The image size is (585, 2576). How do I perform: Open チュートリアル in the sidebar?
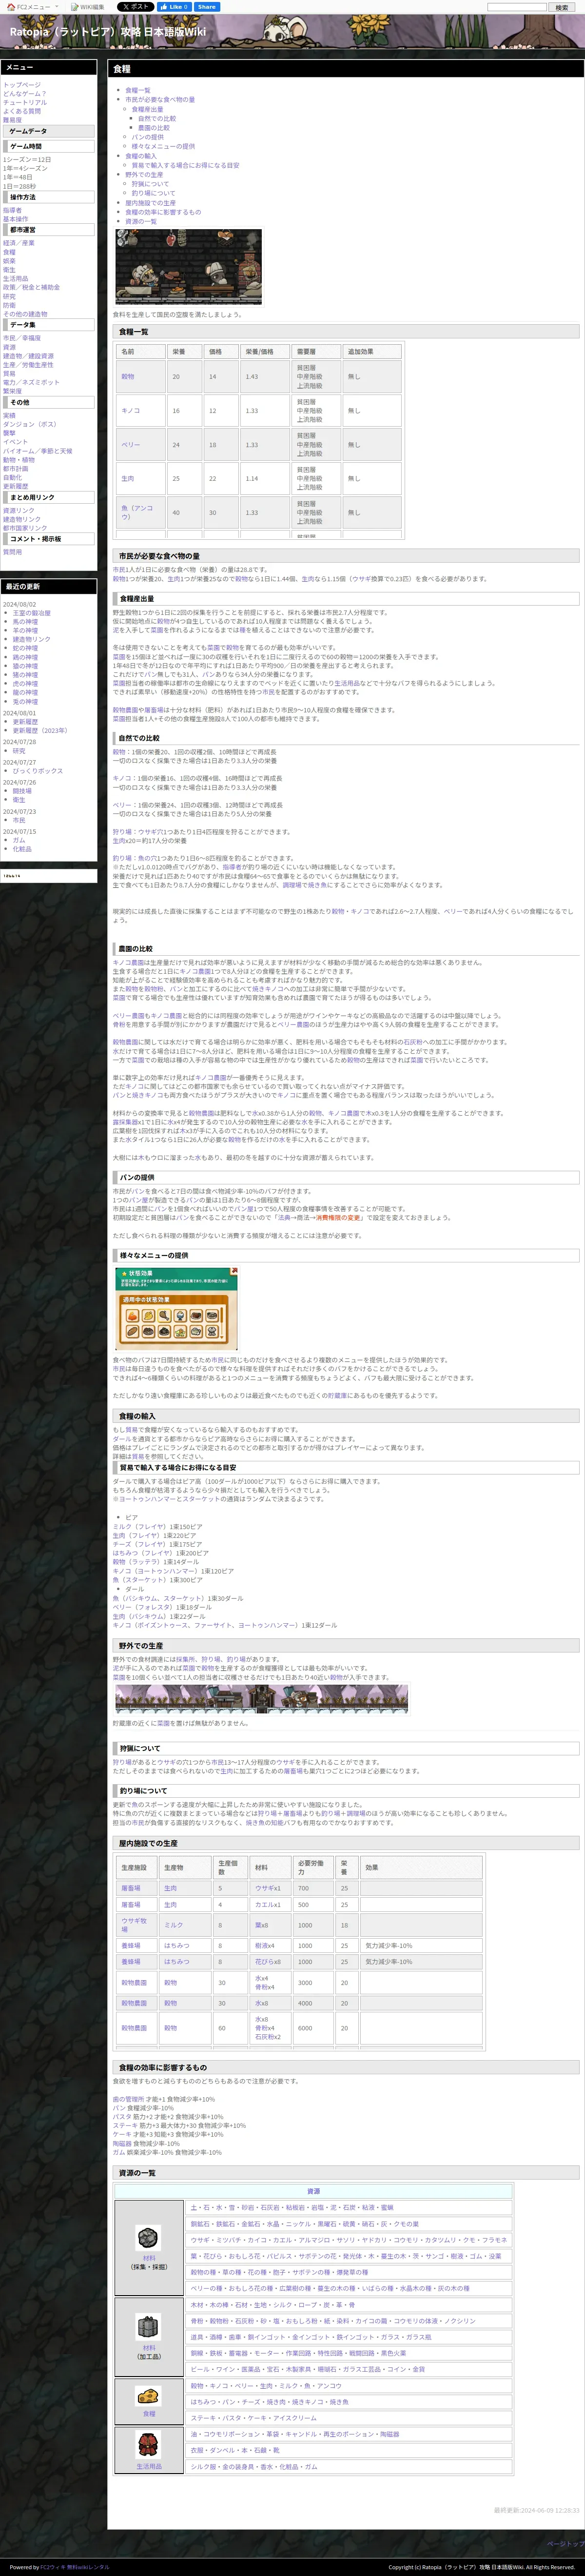[x=25, y=102]
